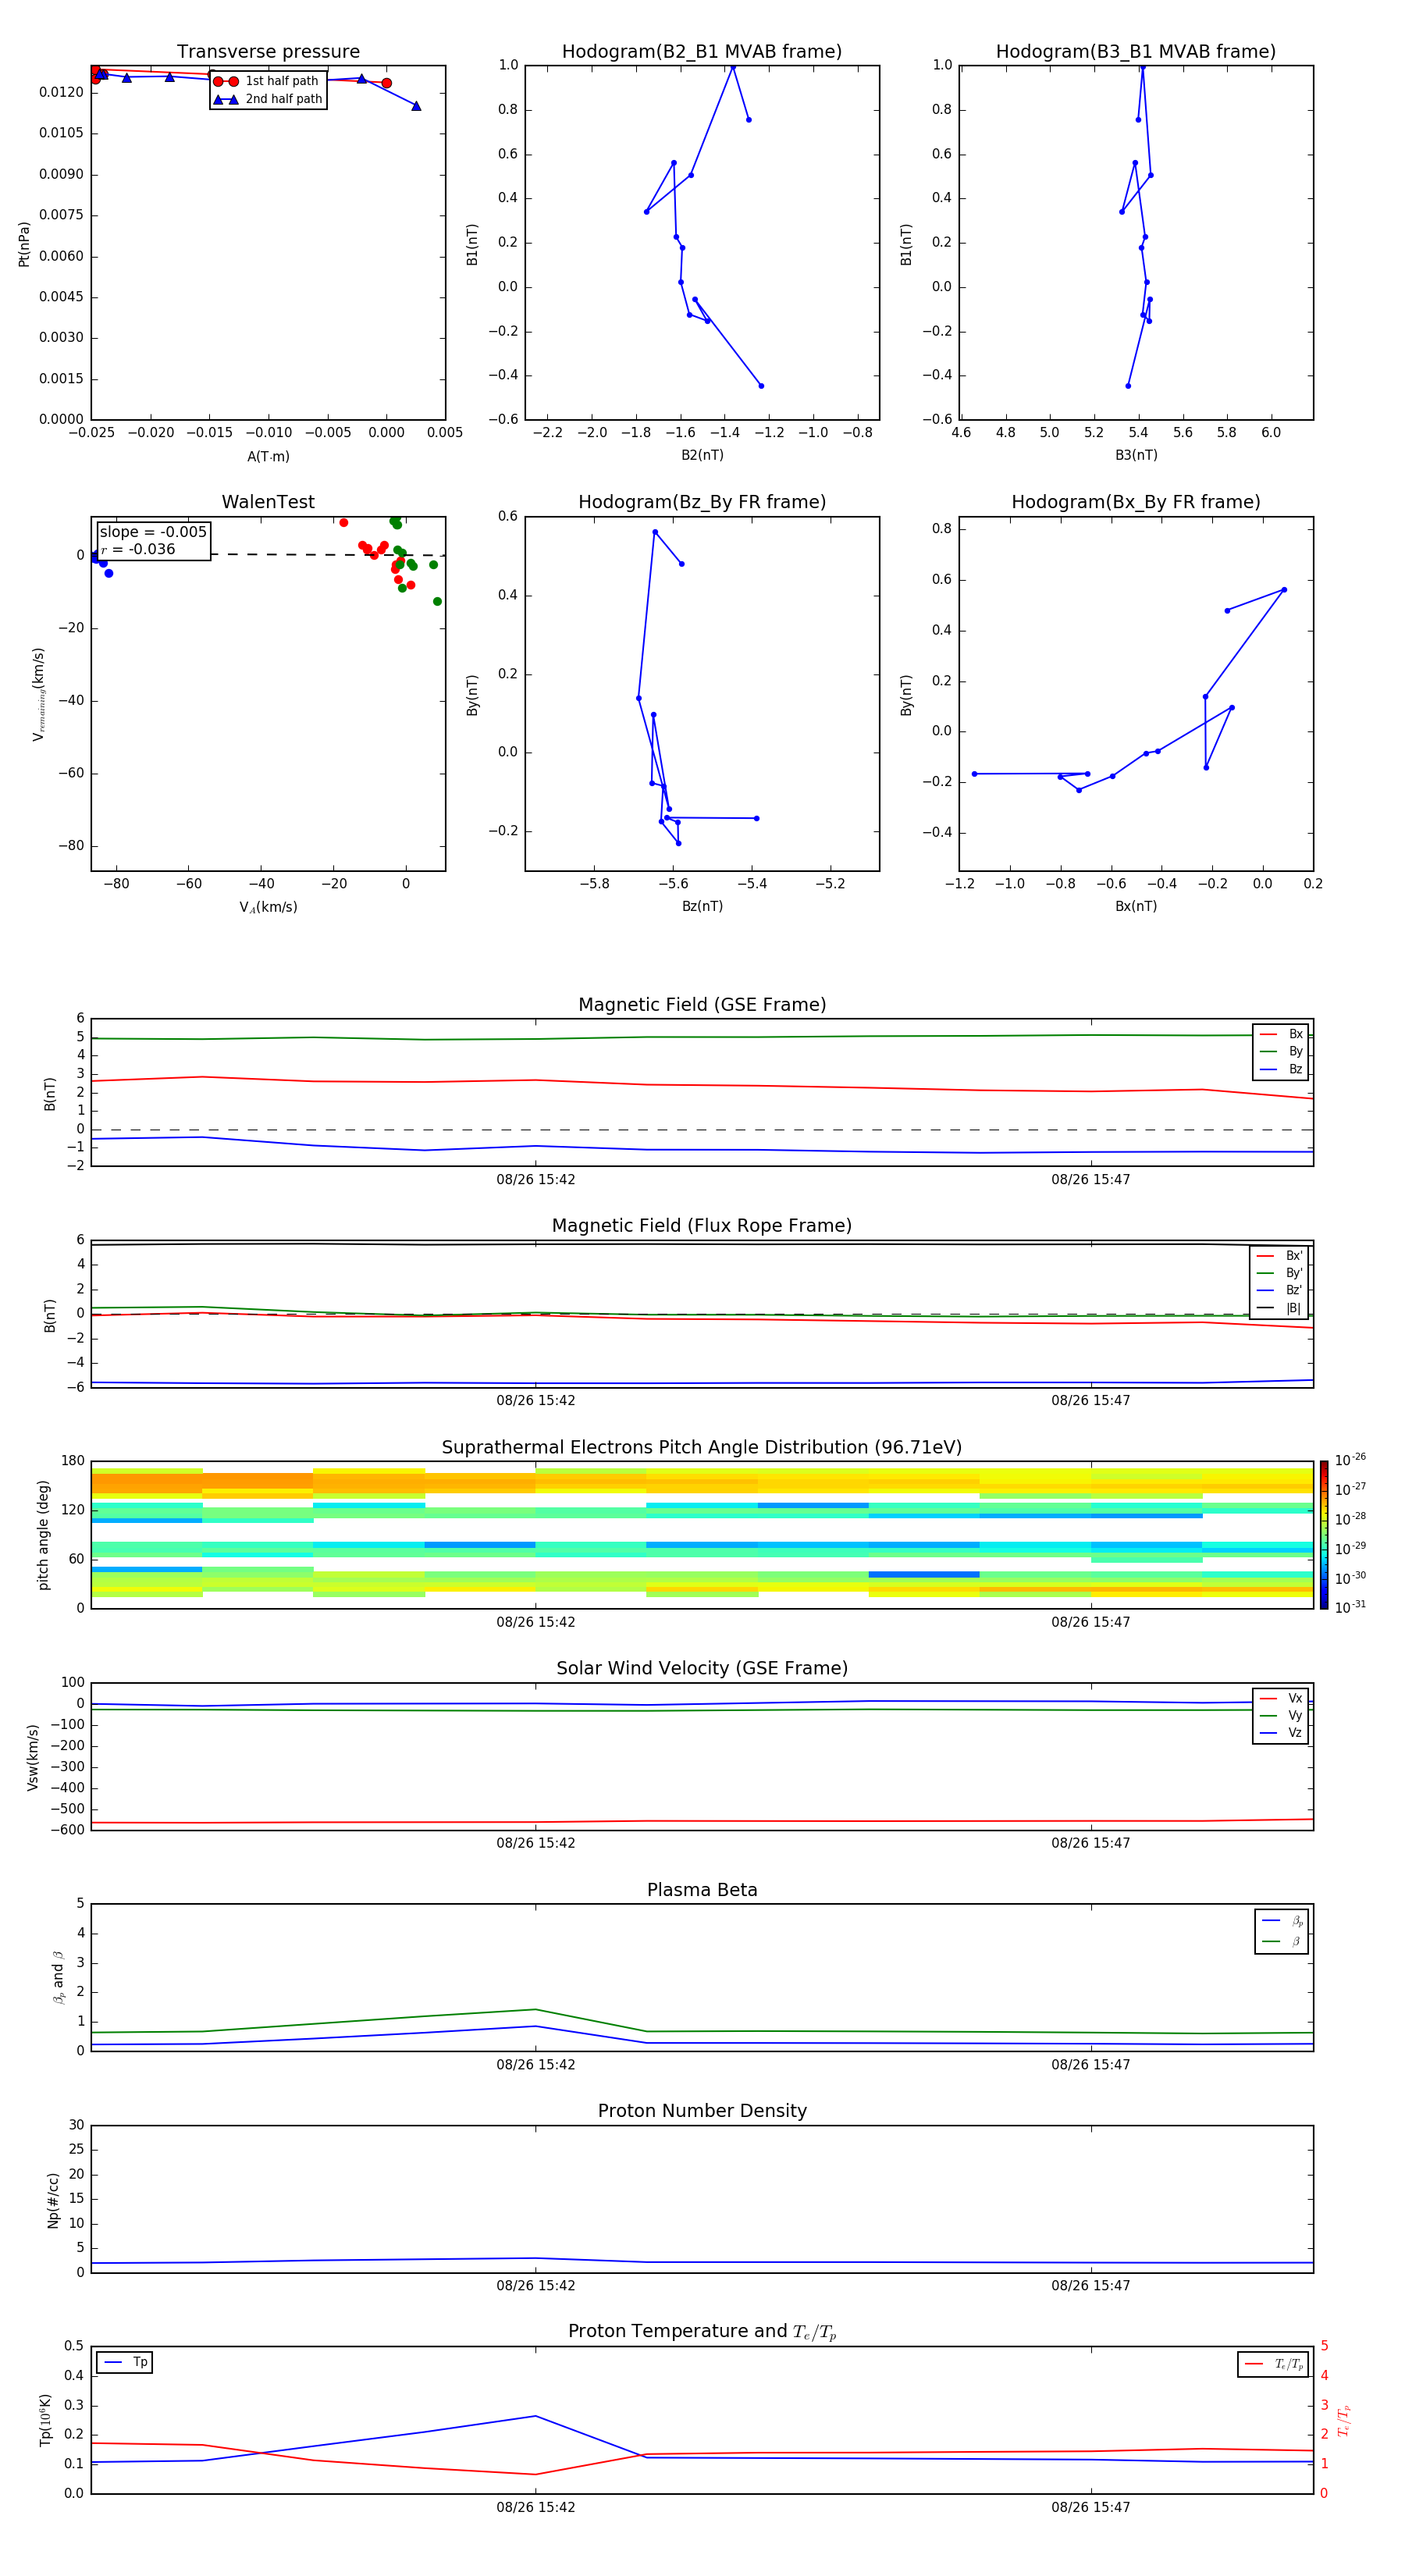Click the Tp legend entry
Screen dimensions: 1405x2576
click(x=125, y=2362)
